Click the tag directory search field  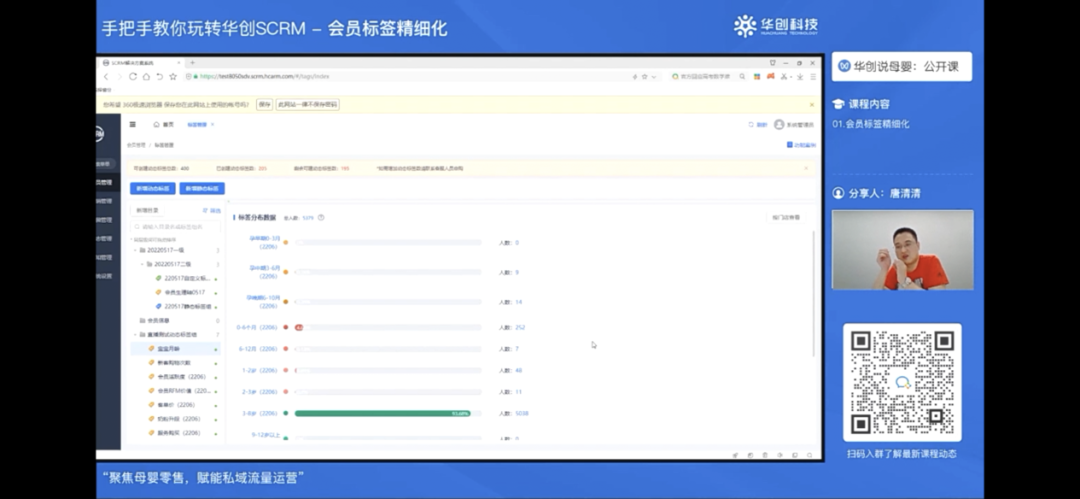pyautogui.click(x=176, y=227)
